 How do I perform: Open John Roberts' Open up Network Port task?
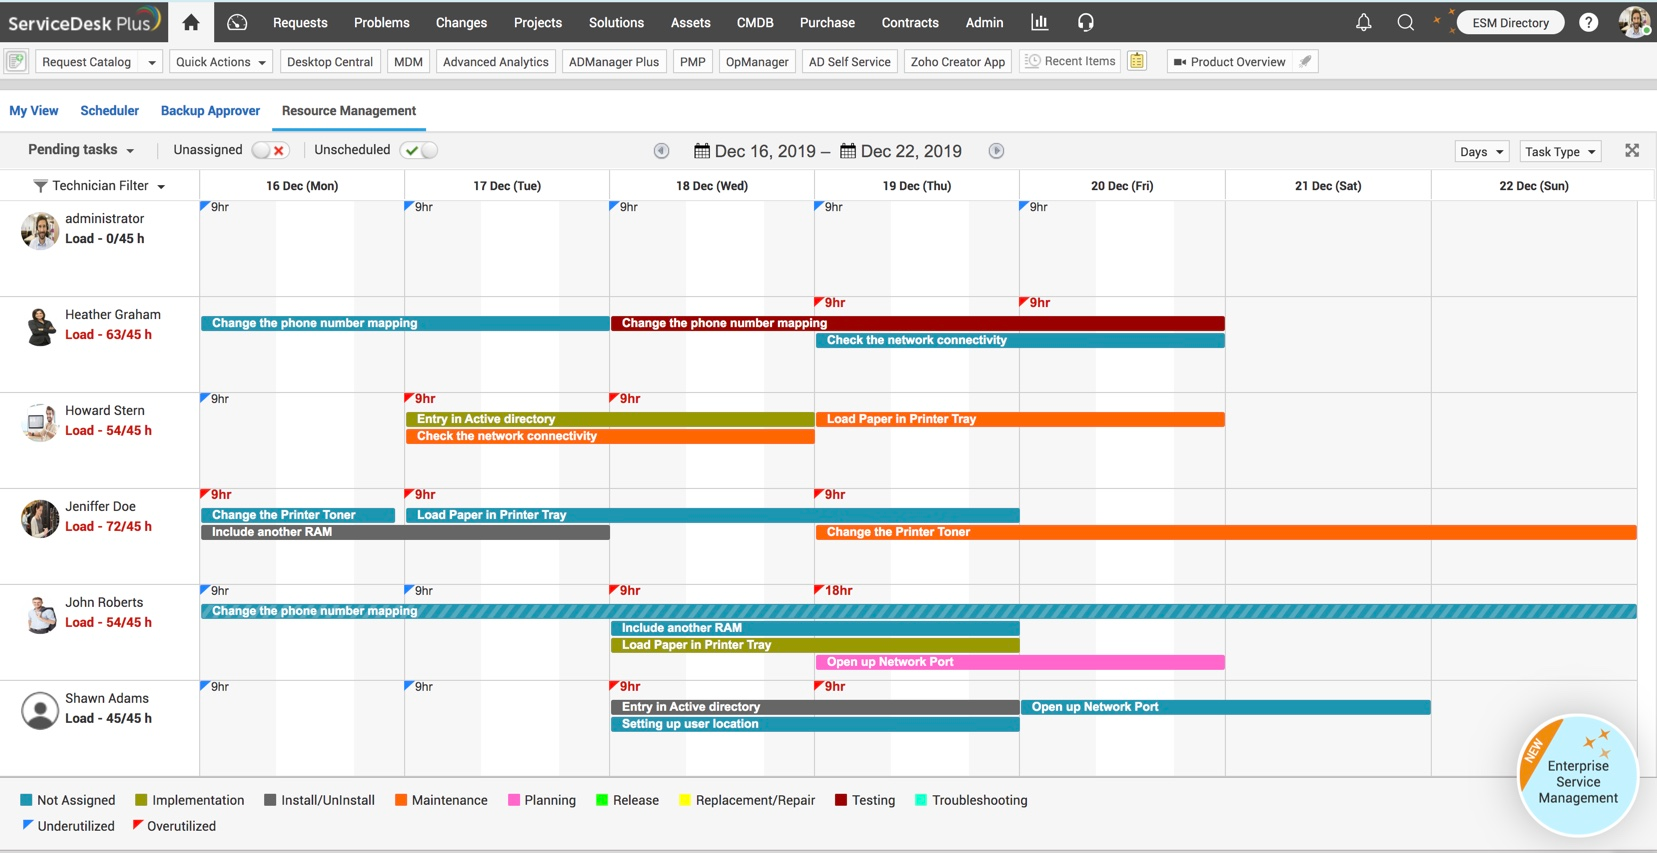[x=1020, y=662]
